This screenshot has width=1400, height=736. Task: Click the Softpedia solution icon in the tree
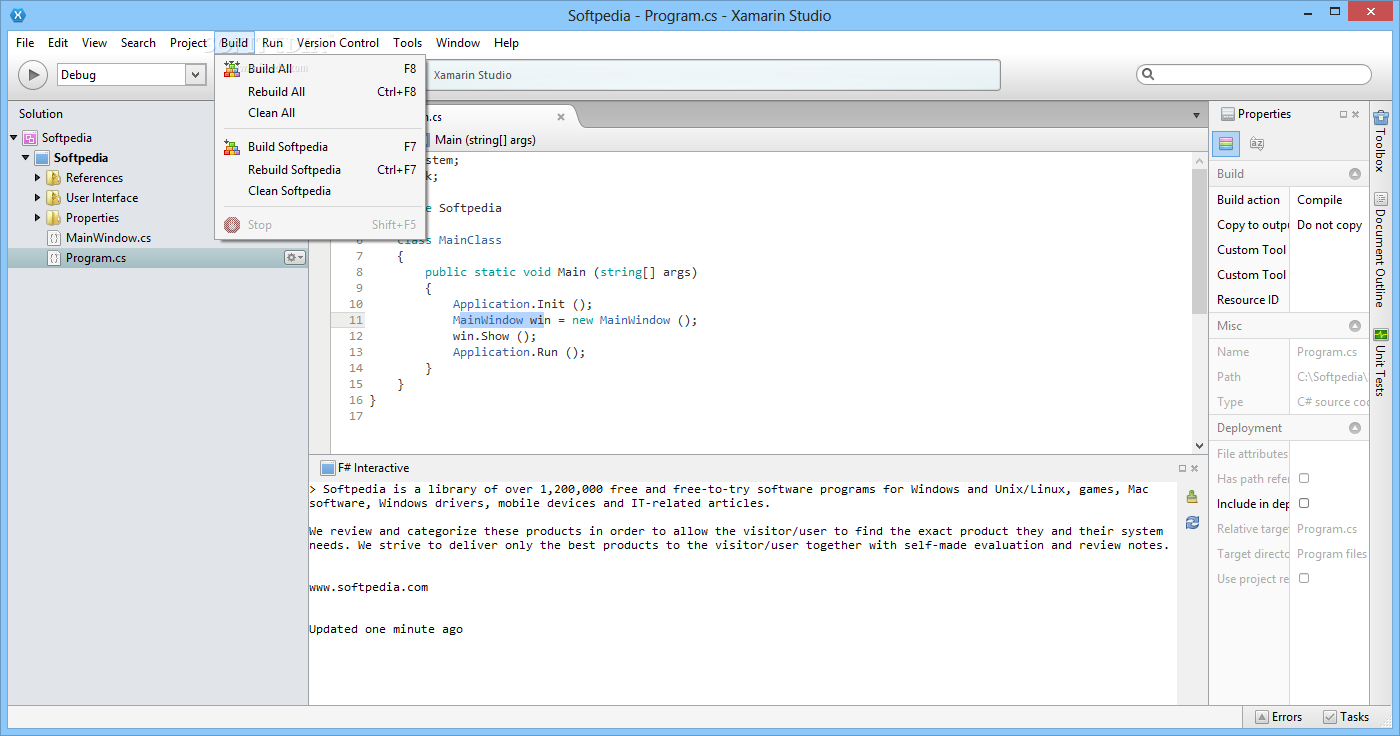[30, 138]
